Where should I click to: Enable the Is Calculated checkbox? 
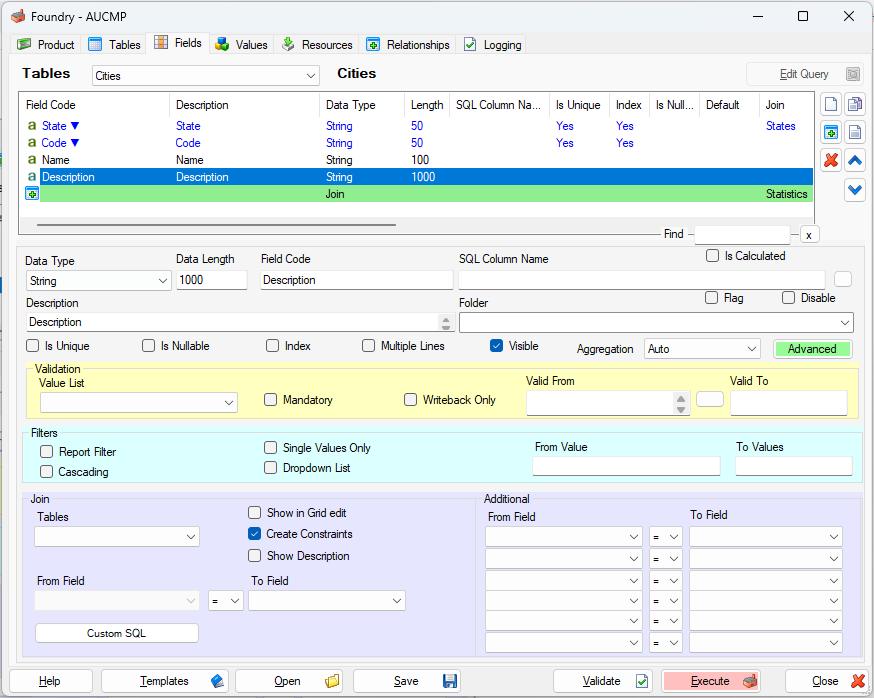coord(712,256)
